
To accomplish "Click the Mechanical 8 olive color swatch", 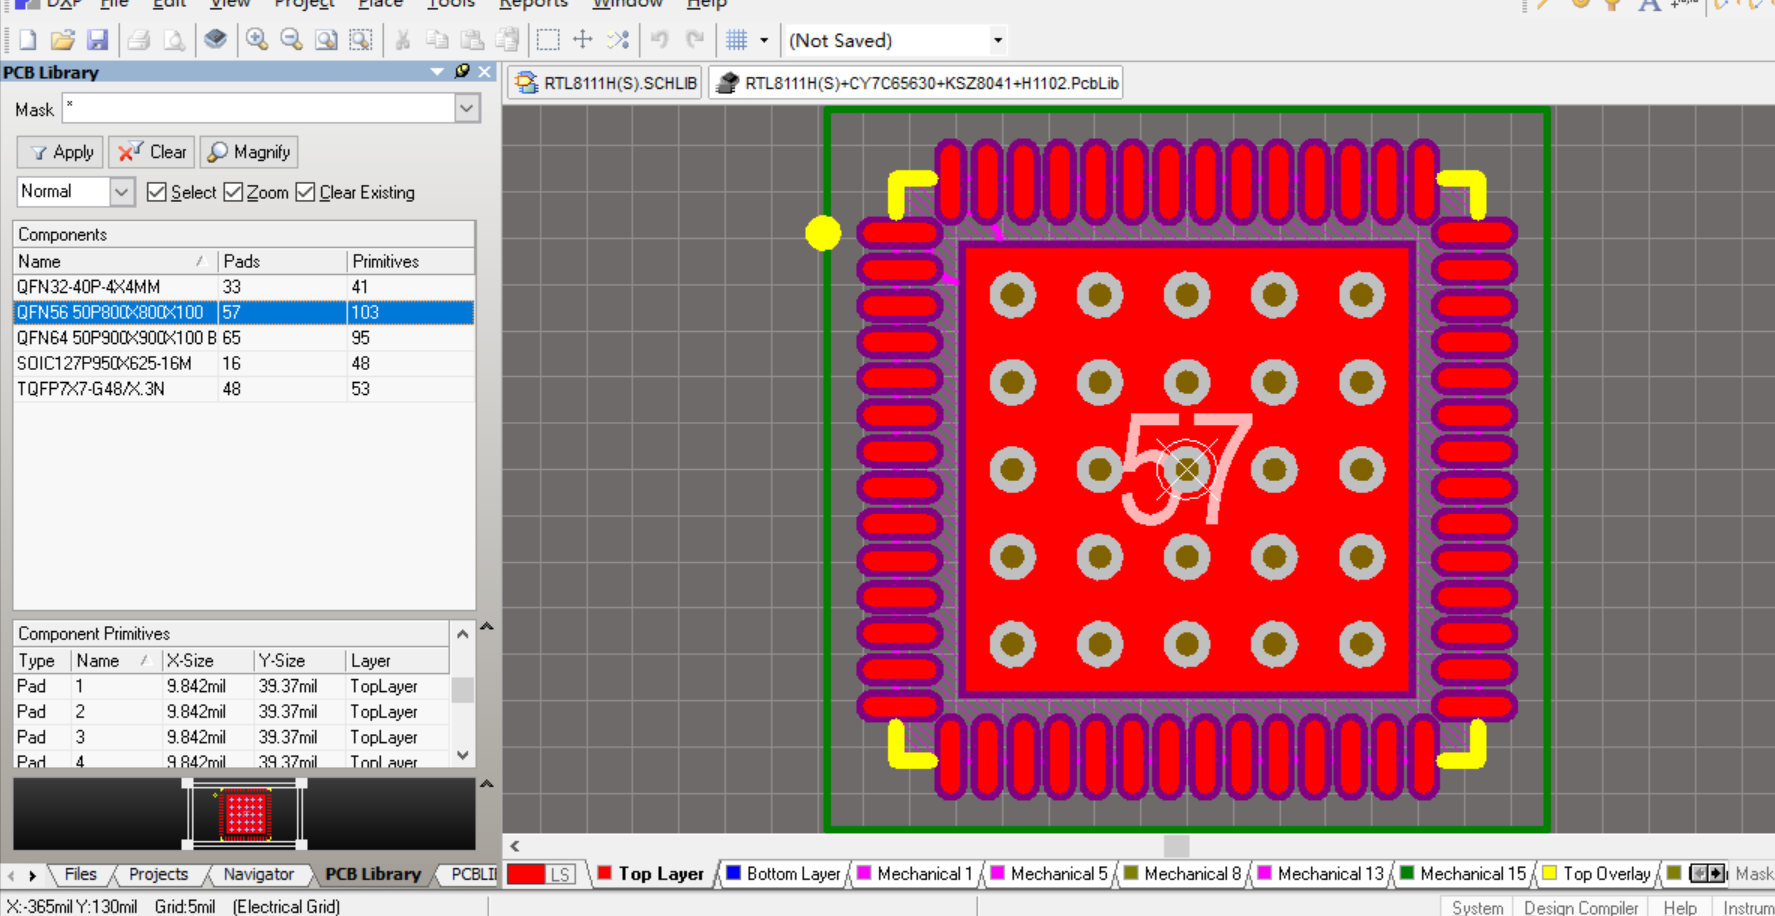I will (1131, 873).
